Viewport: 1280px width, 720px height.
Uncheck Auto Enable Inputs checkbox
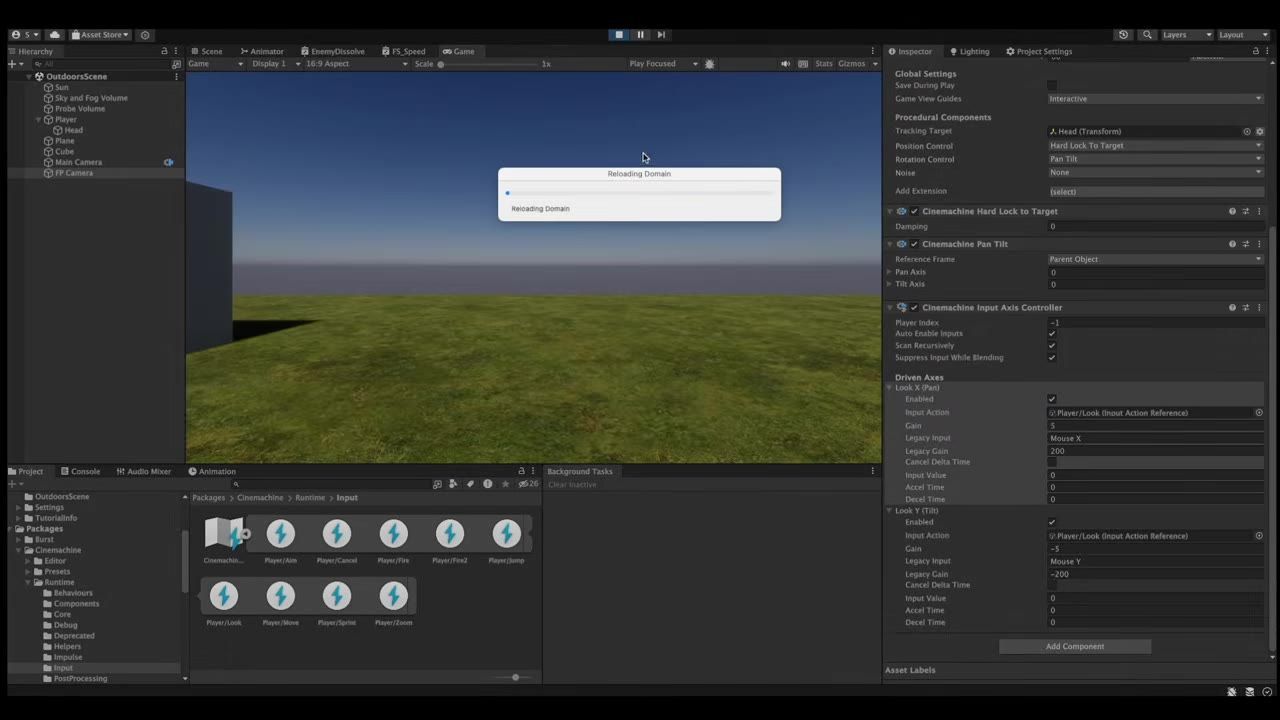click(1052, 334)
